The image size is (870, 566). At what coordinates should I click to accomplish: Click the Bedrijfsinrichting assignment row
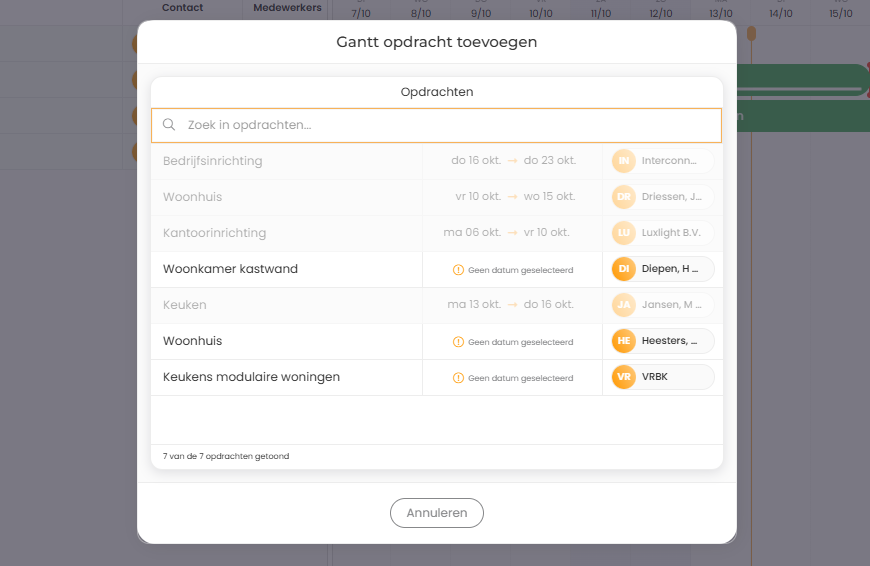tap(213, 161)
